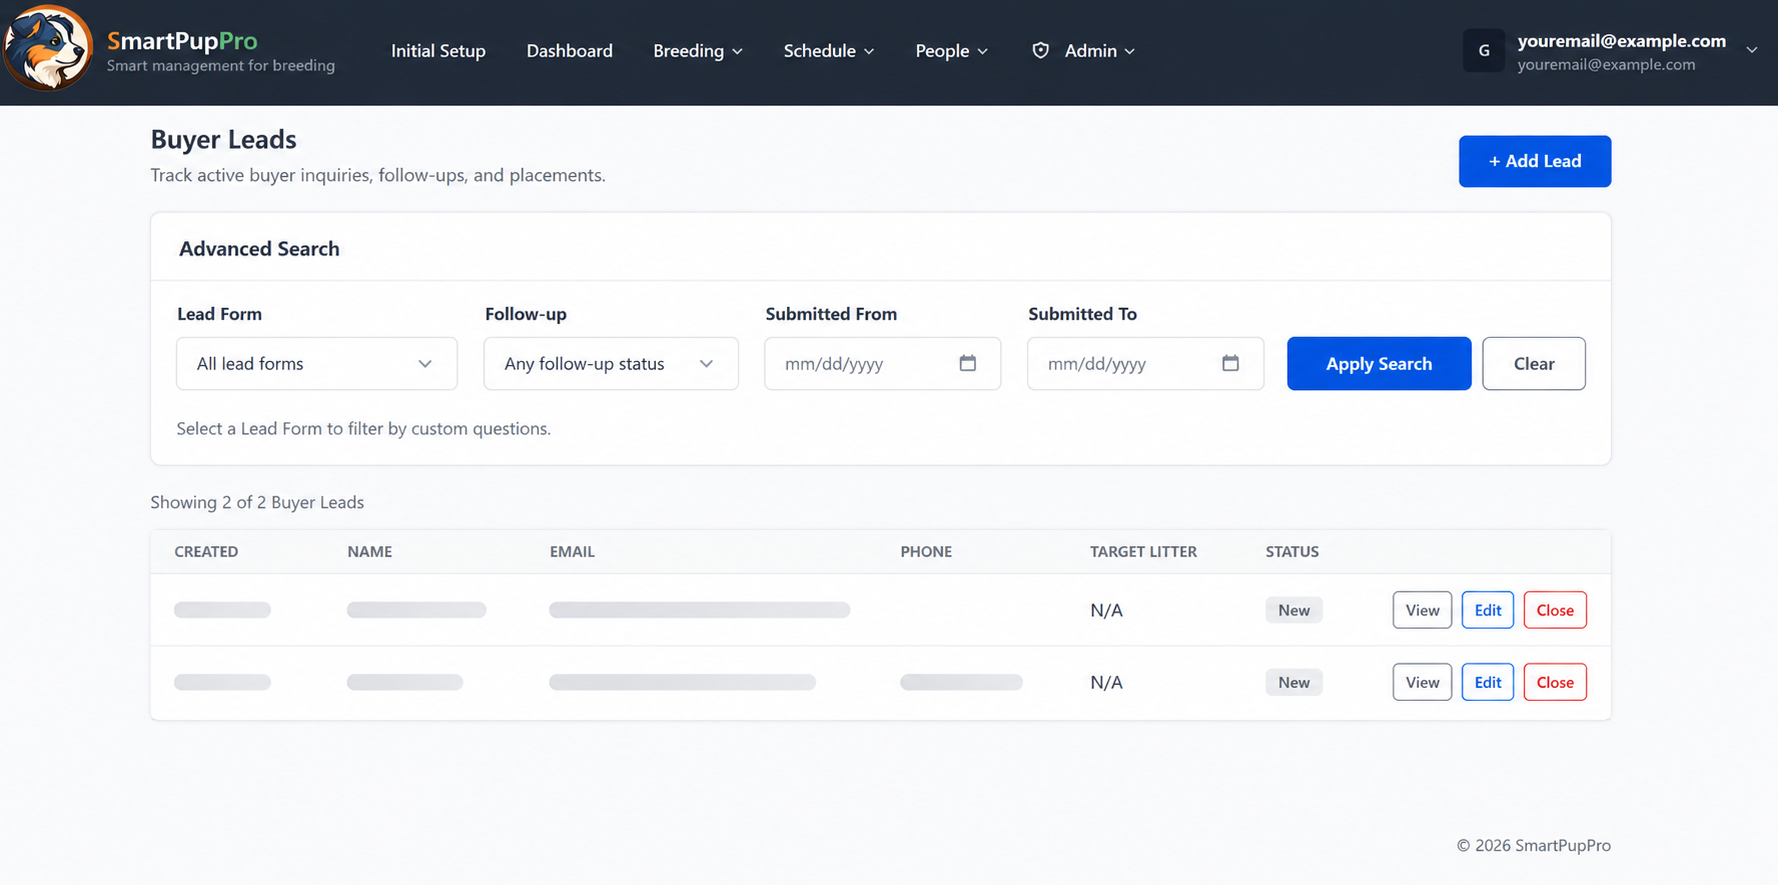Viewport: 1778px width, 885px height.
Task: Click the EMAIL column header
Action: [x=572, y=552]
